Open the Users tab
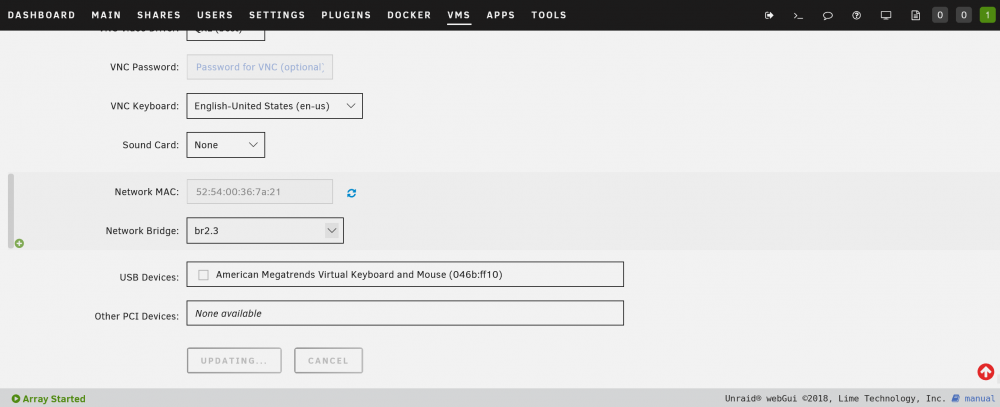1000x407 pixels. [215, 15]
